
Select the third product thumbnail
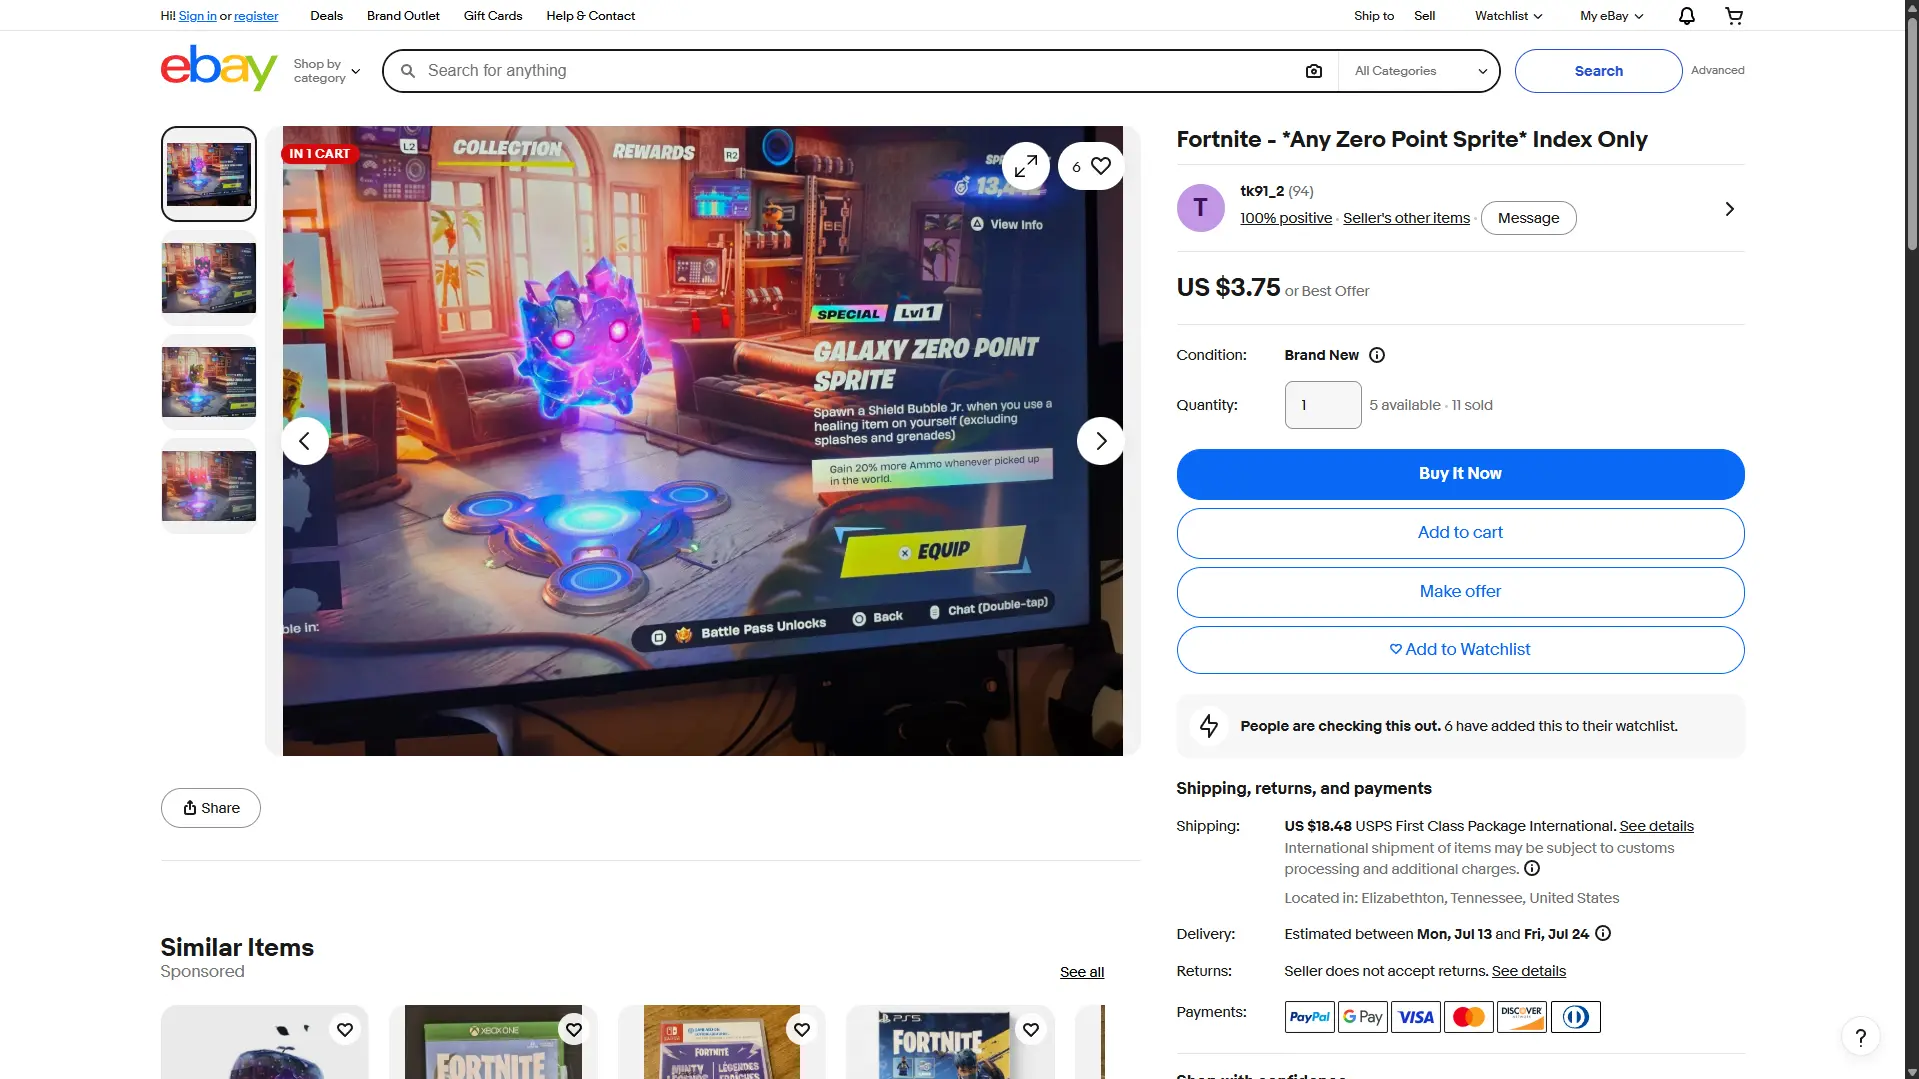[x=209, y=382]
